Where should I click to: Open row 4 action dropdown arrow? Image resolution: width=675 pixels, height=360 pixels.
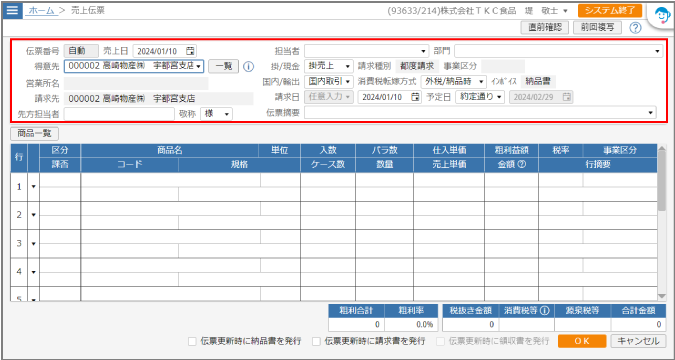pyautogui.click(x=34, y=272)
